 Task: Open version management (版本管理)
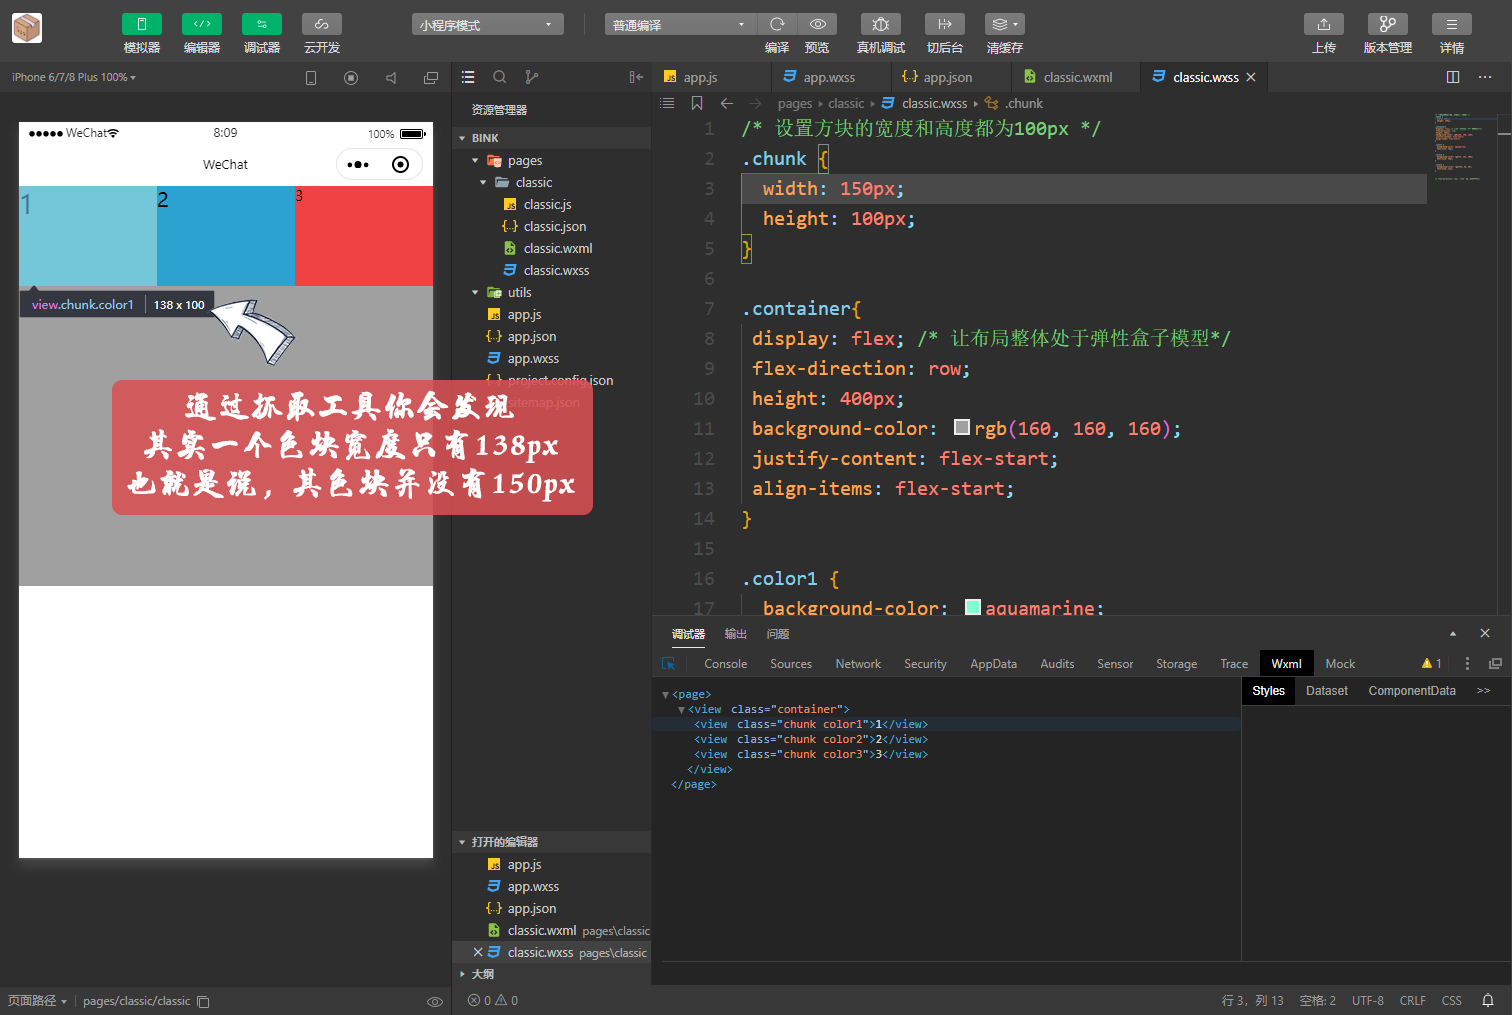(1388, 24)
